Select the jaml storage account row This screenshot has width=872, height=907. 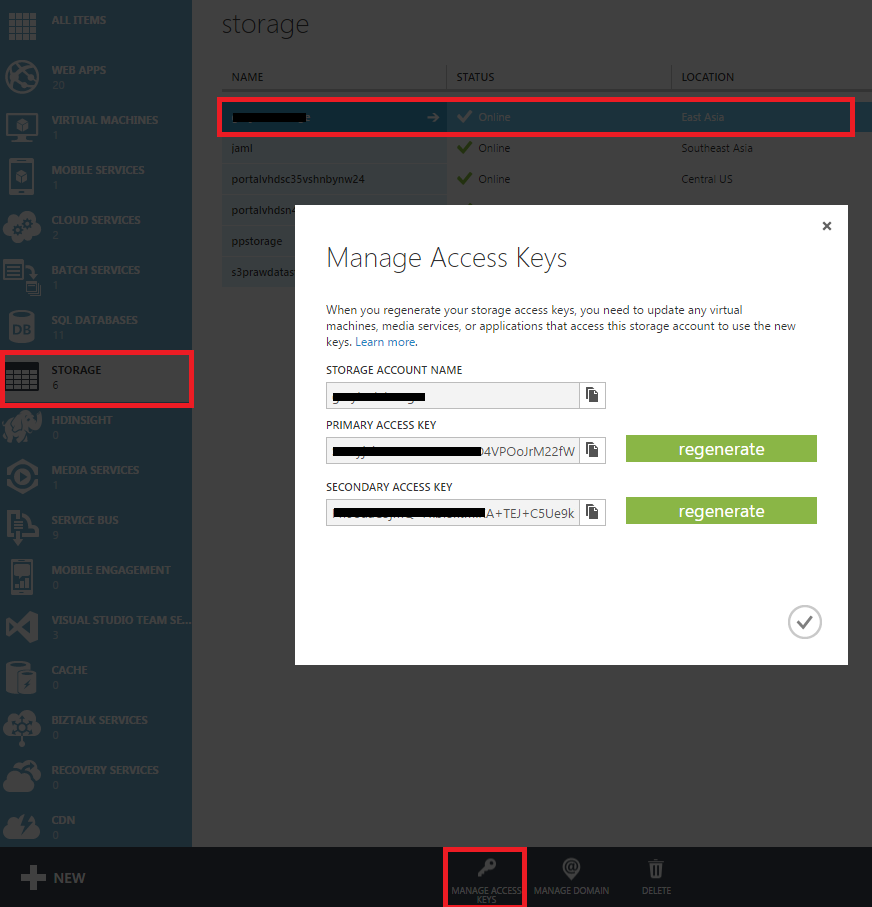240,148
